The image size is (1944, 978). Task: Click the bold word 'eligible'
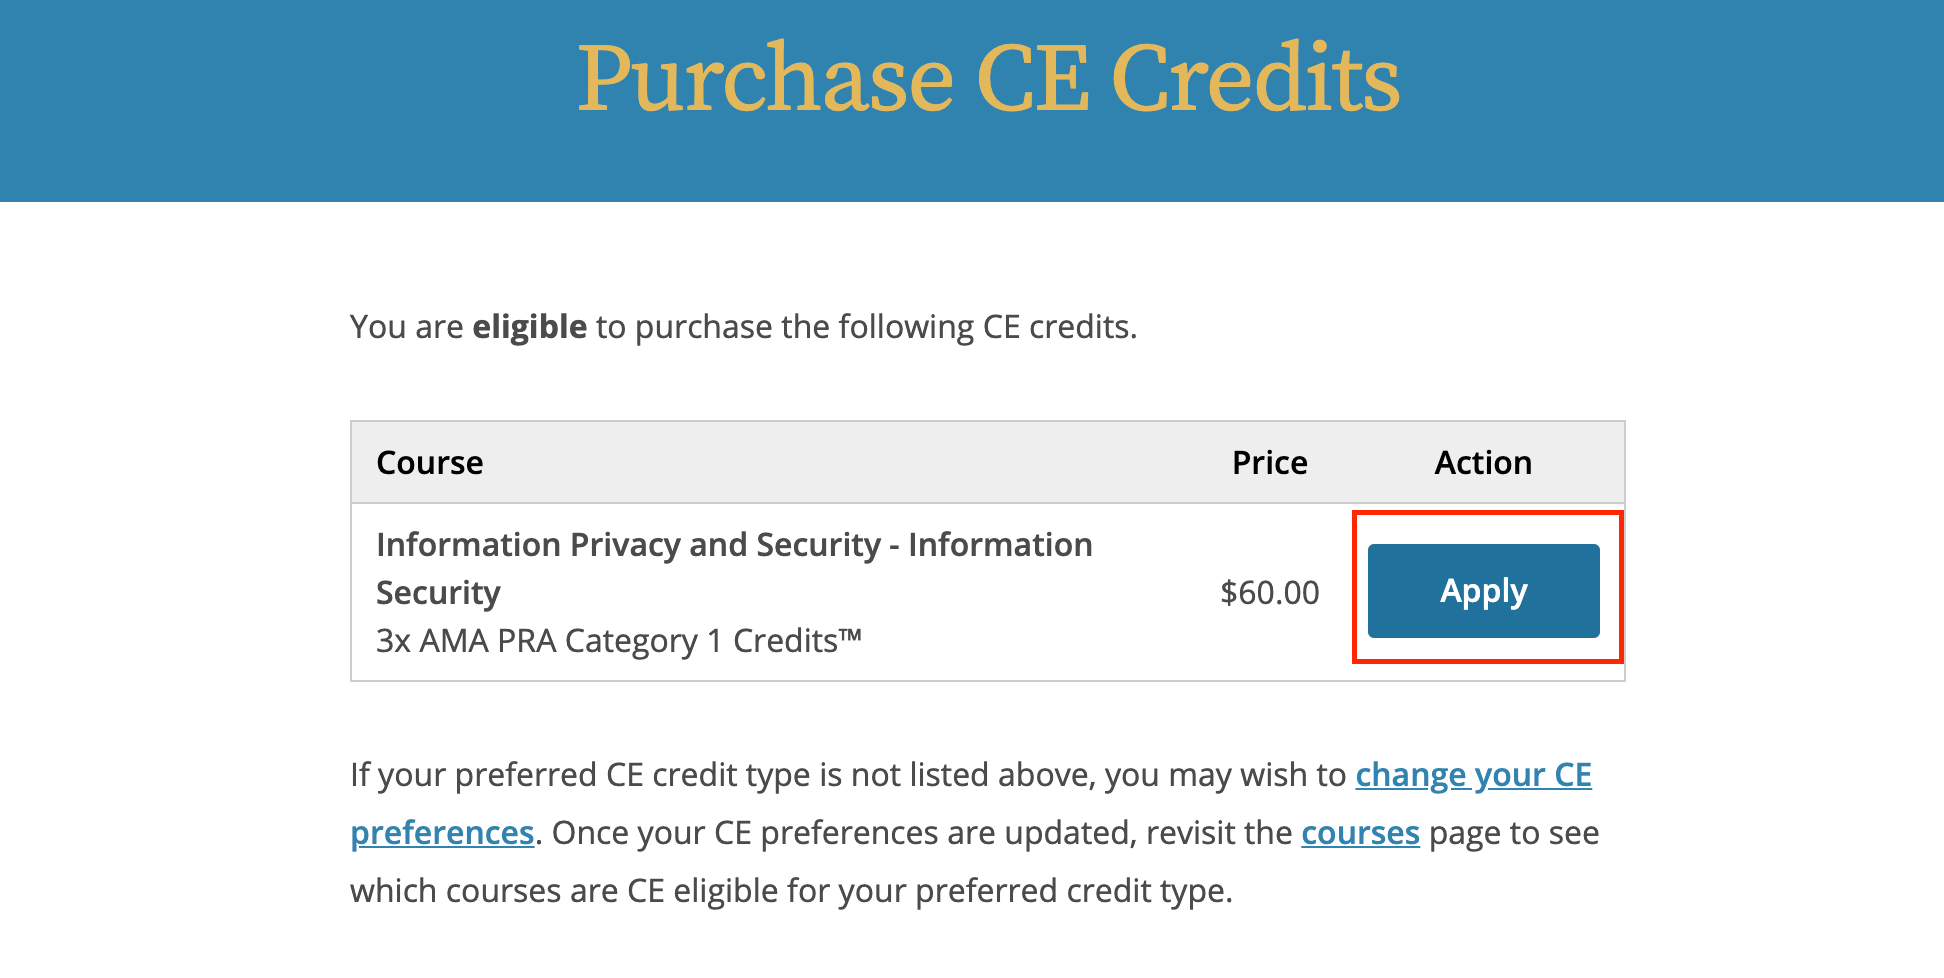[529, 327]
